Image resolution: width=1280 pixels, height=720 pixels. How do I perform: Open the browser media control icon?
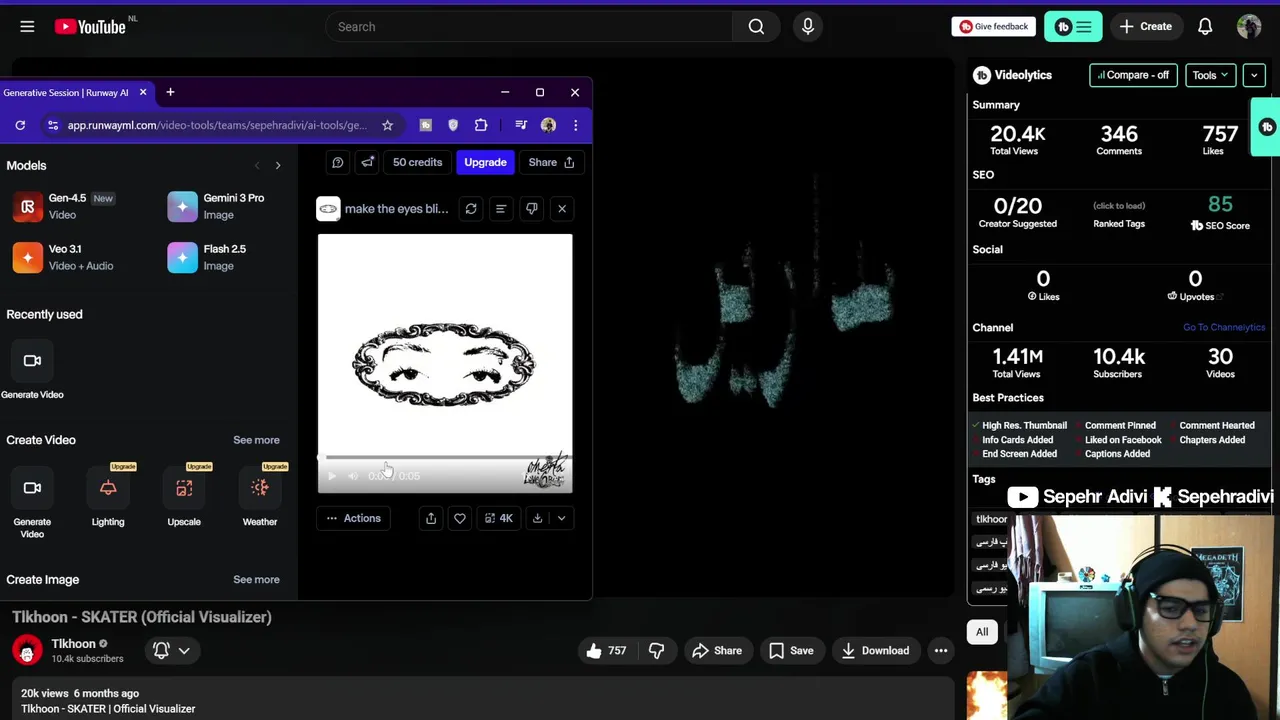[x=521, y=125]
